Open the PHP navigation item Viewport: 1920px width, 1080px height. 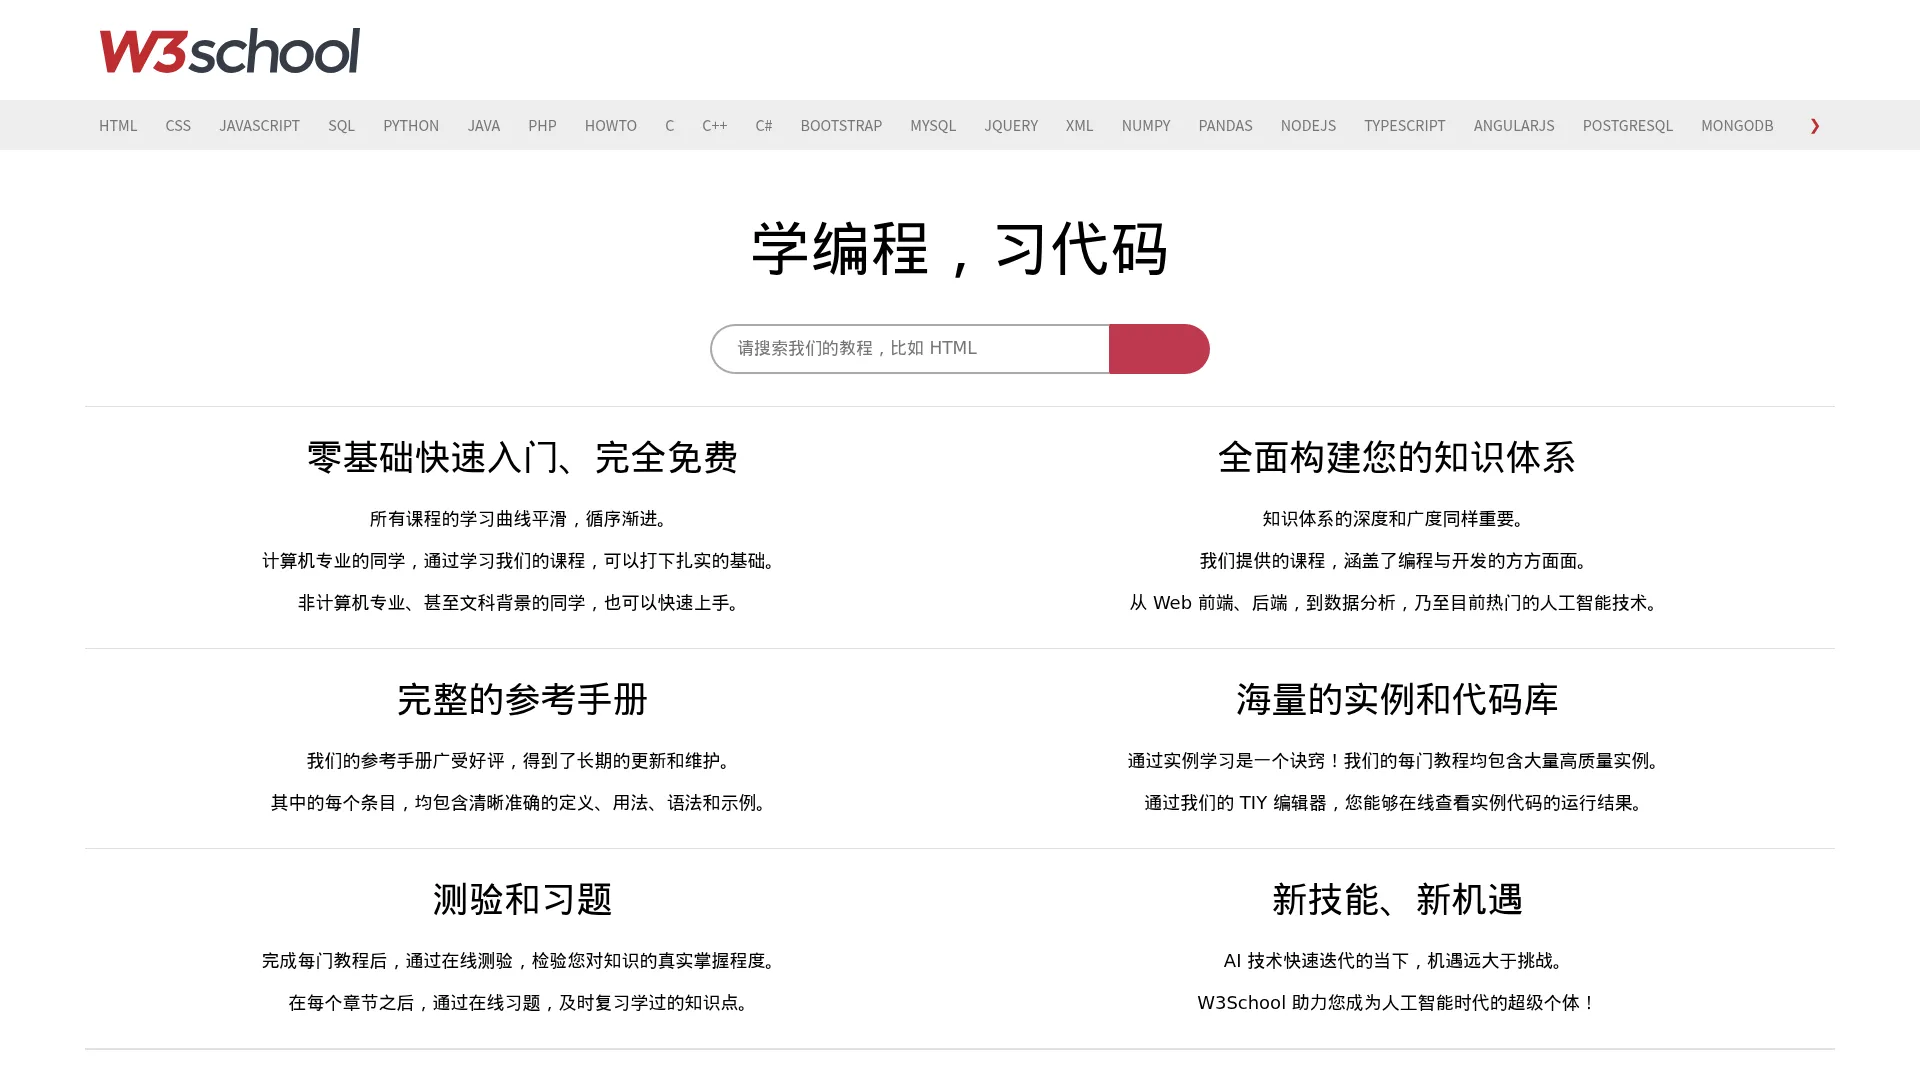tap(542, 126)
